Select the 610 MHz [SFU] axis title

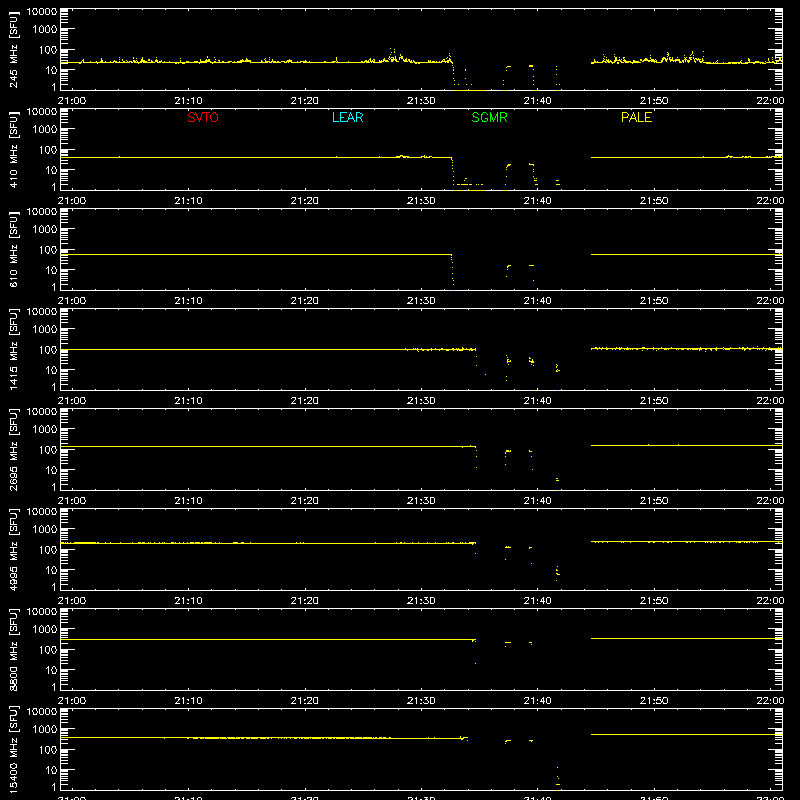click(x=14, y=249)
